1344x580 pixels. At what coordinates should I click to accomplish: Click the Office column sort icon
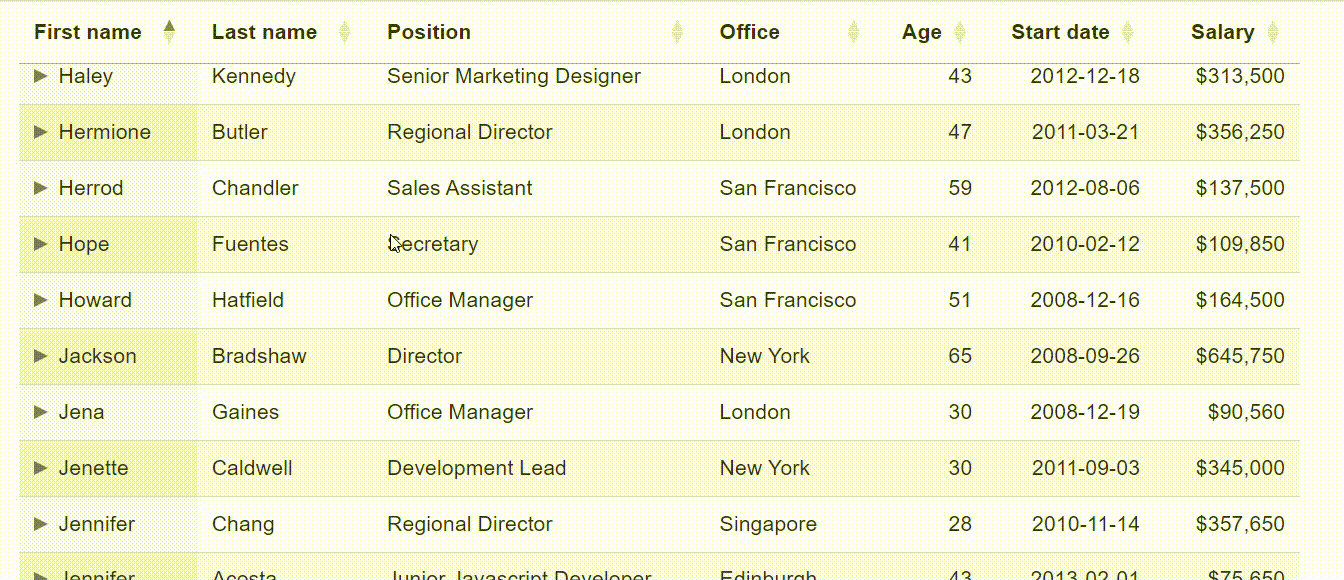click(x=854, y=32)
